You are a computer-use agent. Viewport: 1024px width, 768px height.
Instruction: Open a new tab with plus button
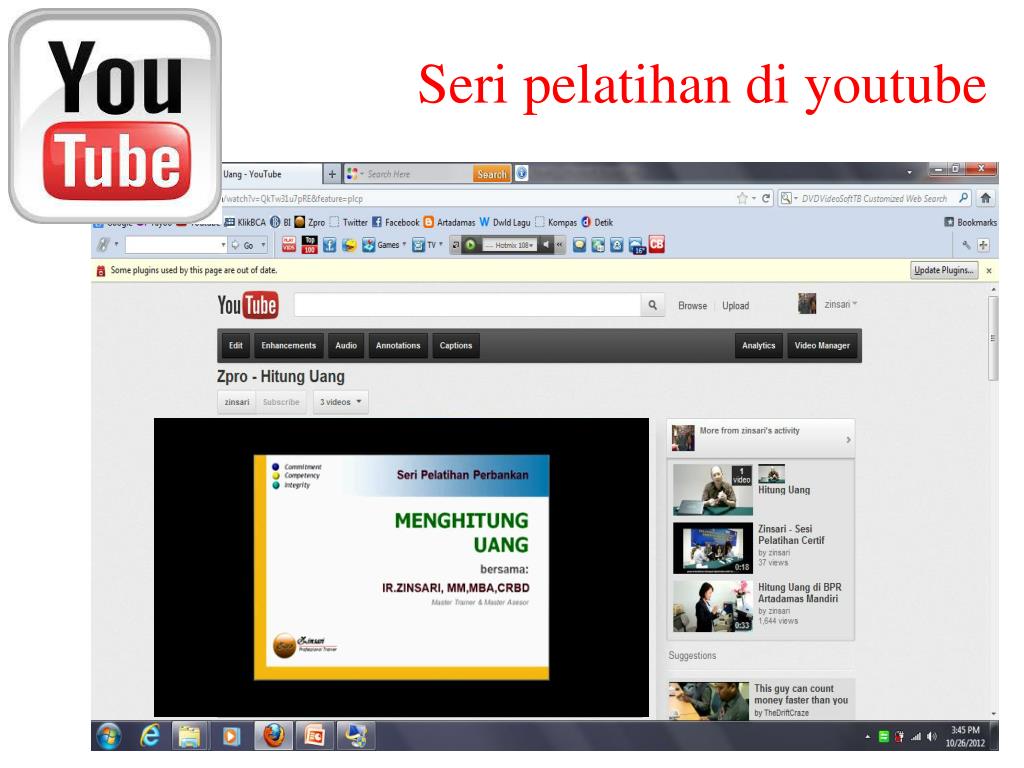click(332, 174)
